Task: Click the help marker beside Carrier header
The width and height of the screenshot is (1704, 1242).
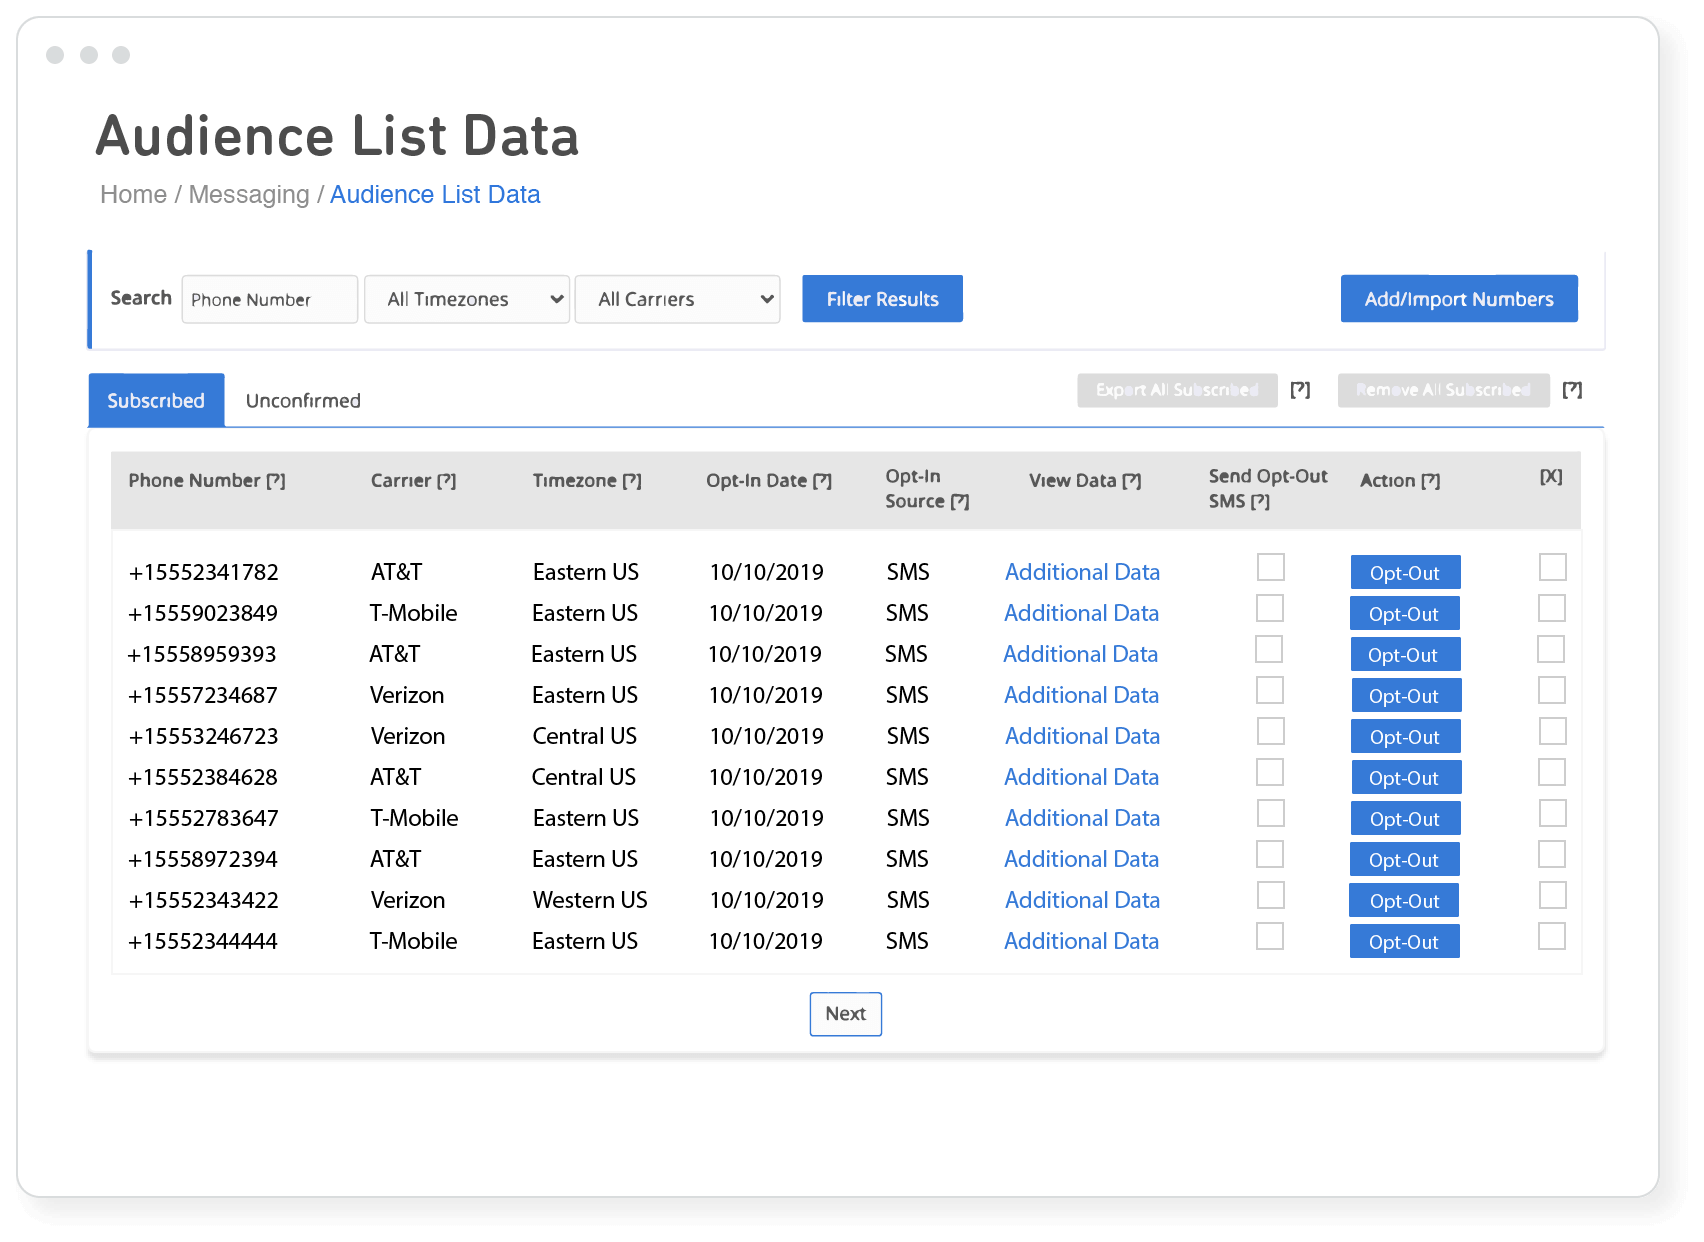Action: point(447,481)
